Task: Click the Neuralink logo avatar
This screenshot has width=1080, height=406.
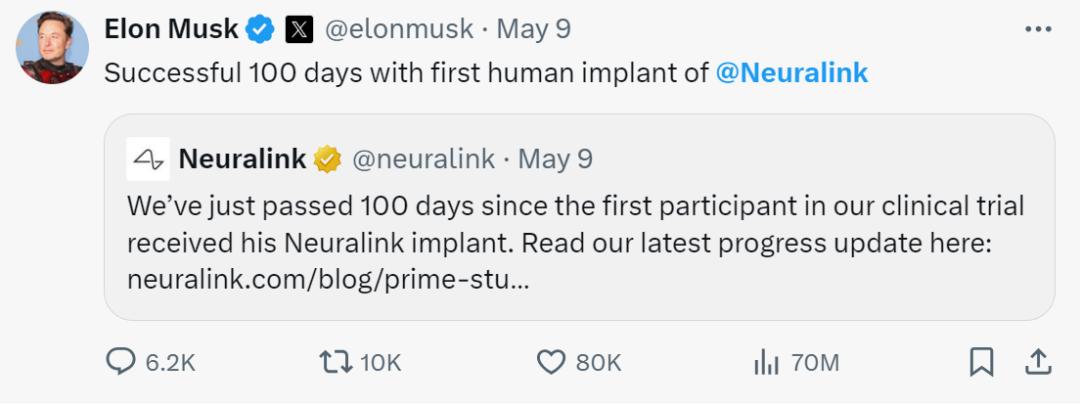Action: tap(148, 158)
